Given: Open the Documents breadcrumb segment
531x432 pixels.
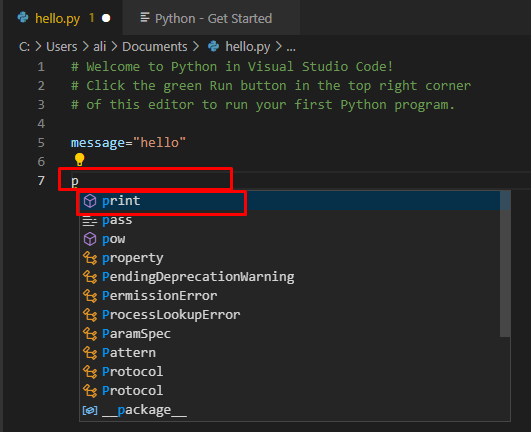Looking at the screenshot, I should [154, 47].
